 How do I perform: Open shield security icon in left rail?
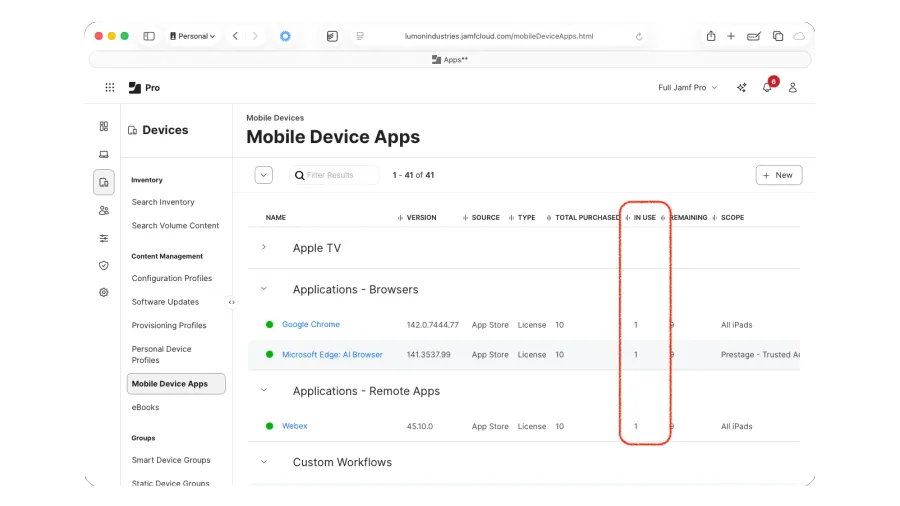(104, 265)
